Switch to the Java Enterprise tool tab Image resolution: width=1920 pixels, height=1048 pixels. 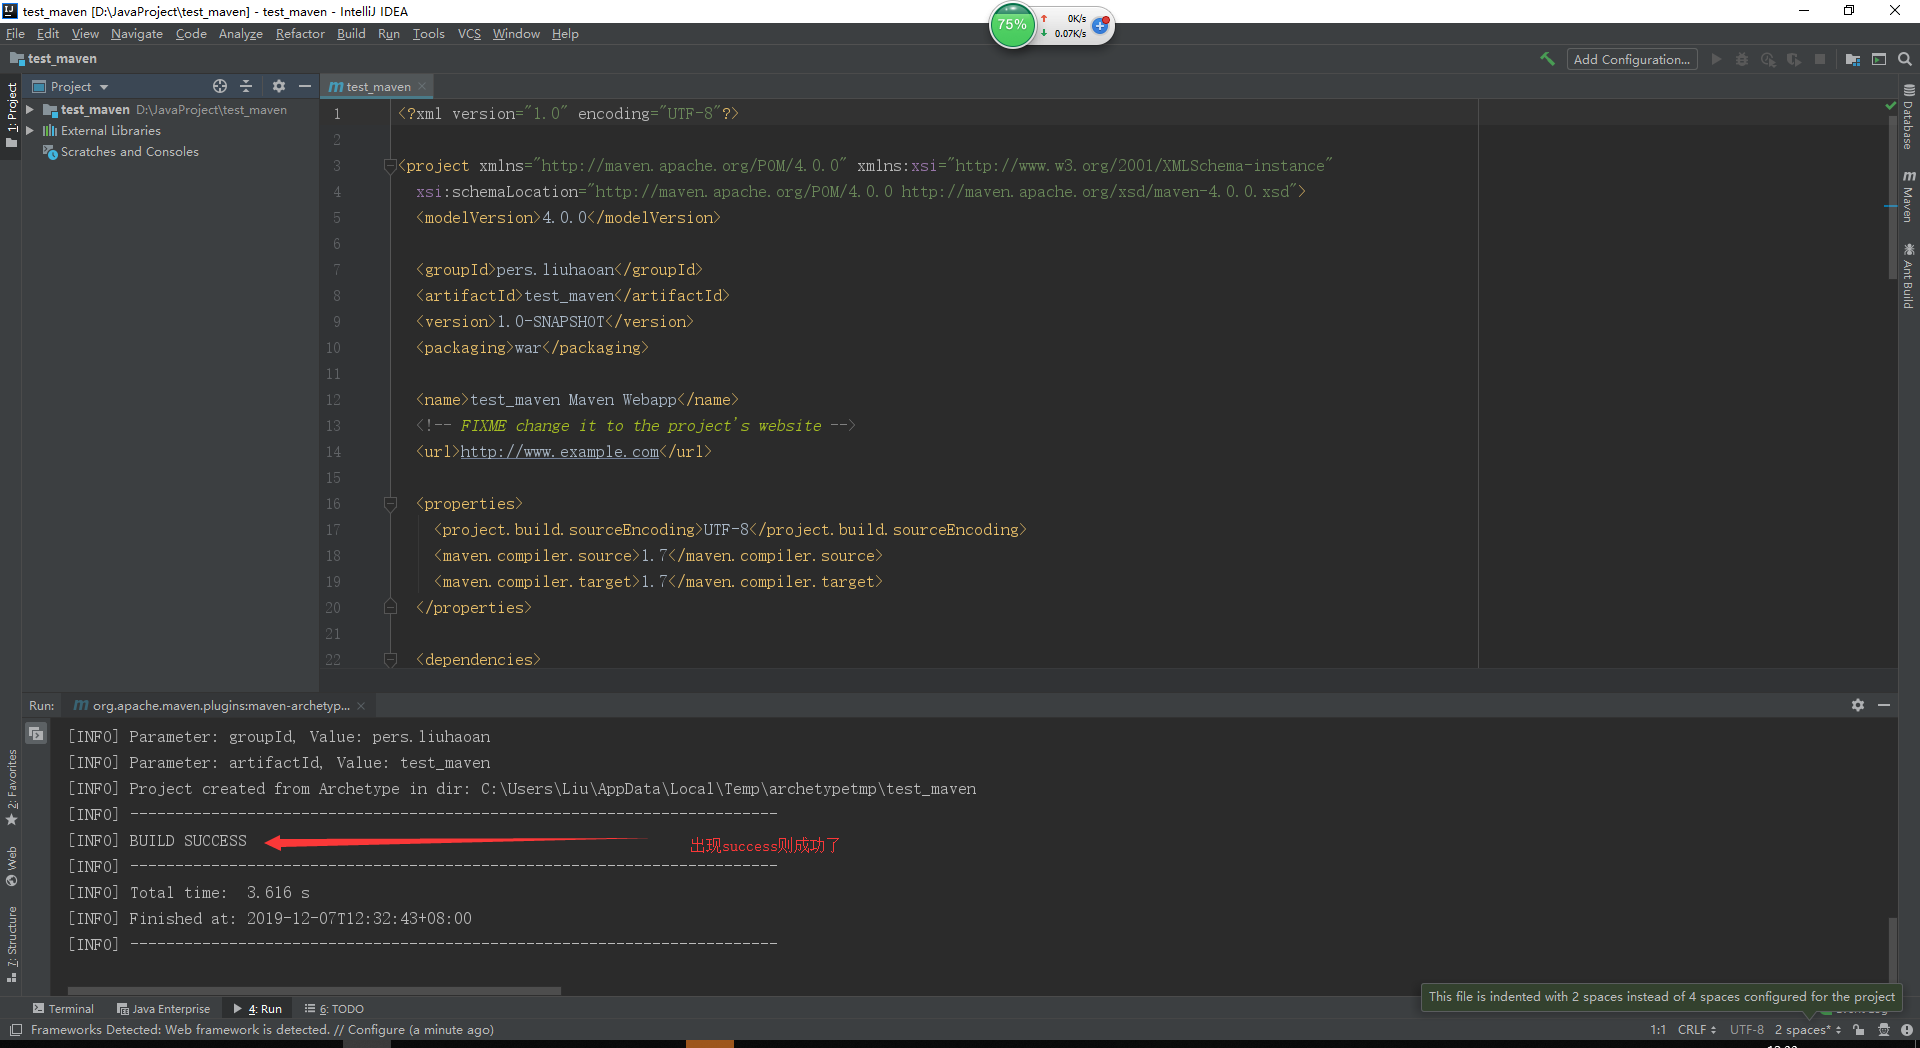pos(163,1009)
